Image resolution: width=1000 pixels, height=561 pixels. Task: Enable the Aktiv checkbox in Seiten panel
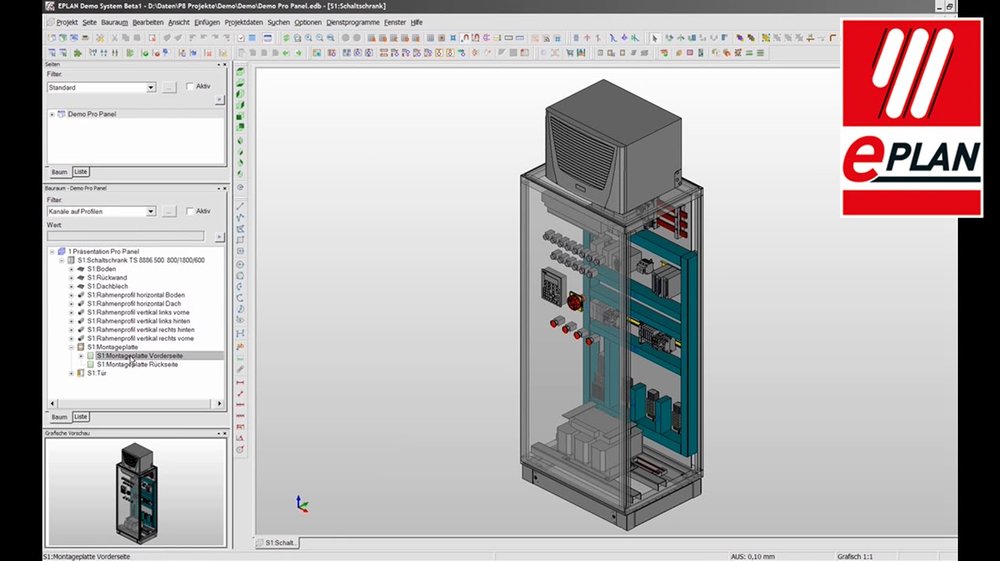tap(190, 87)
